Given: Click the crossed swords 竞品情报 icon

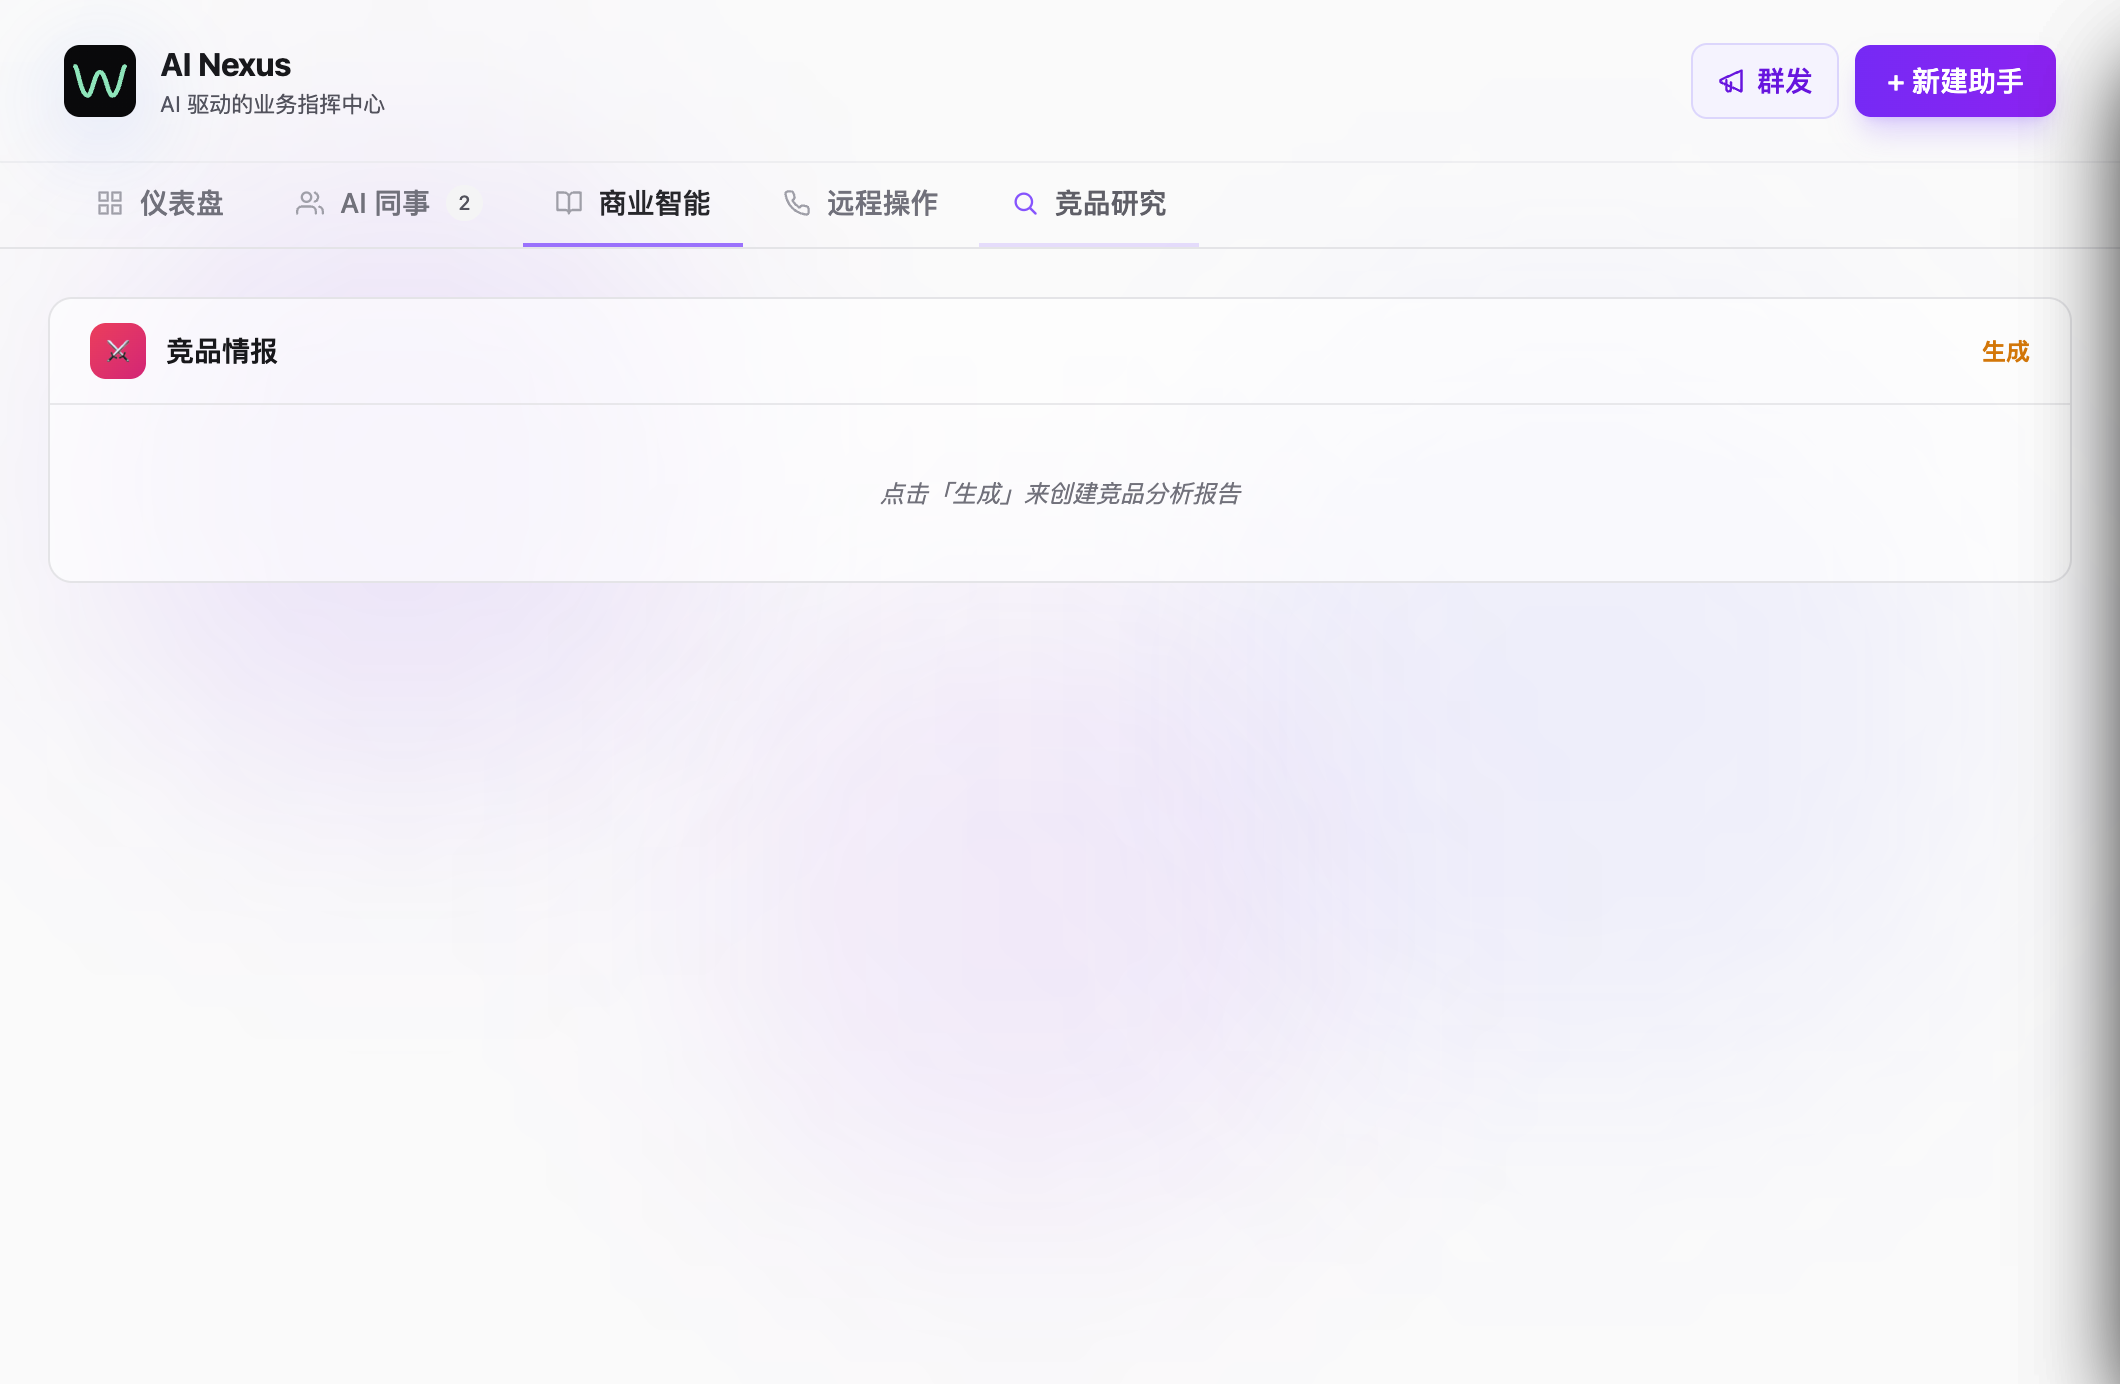Looking at the screenshot, I should 118,351.
